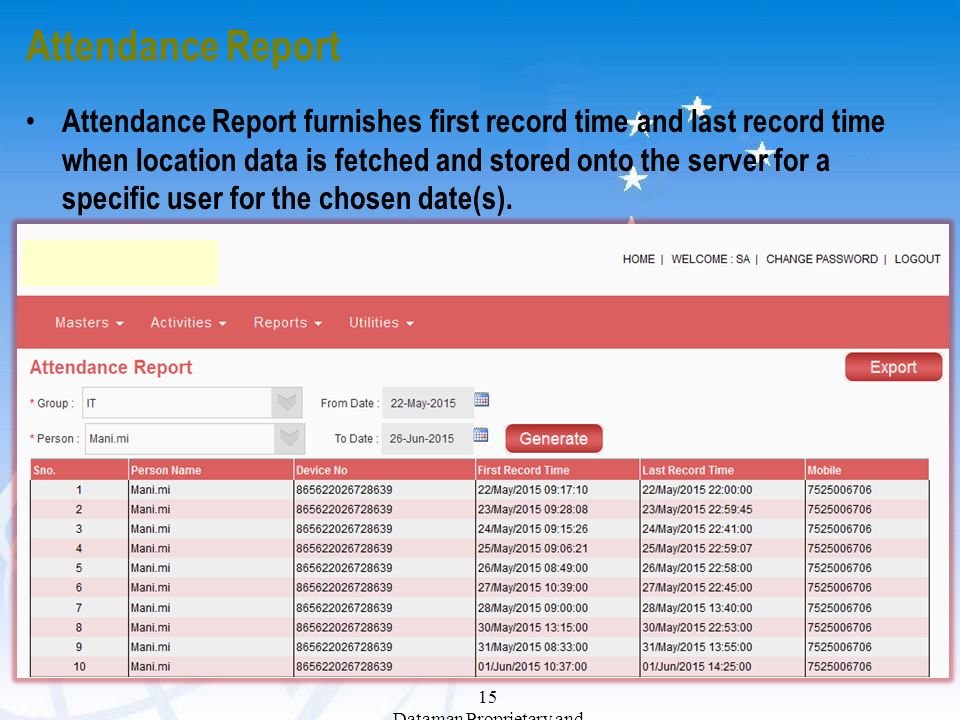Click the Device No column header
Screen dimensions: 960x720
click(x=384, y=470)
